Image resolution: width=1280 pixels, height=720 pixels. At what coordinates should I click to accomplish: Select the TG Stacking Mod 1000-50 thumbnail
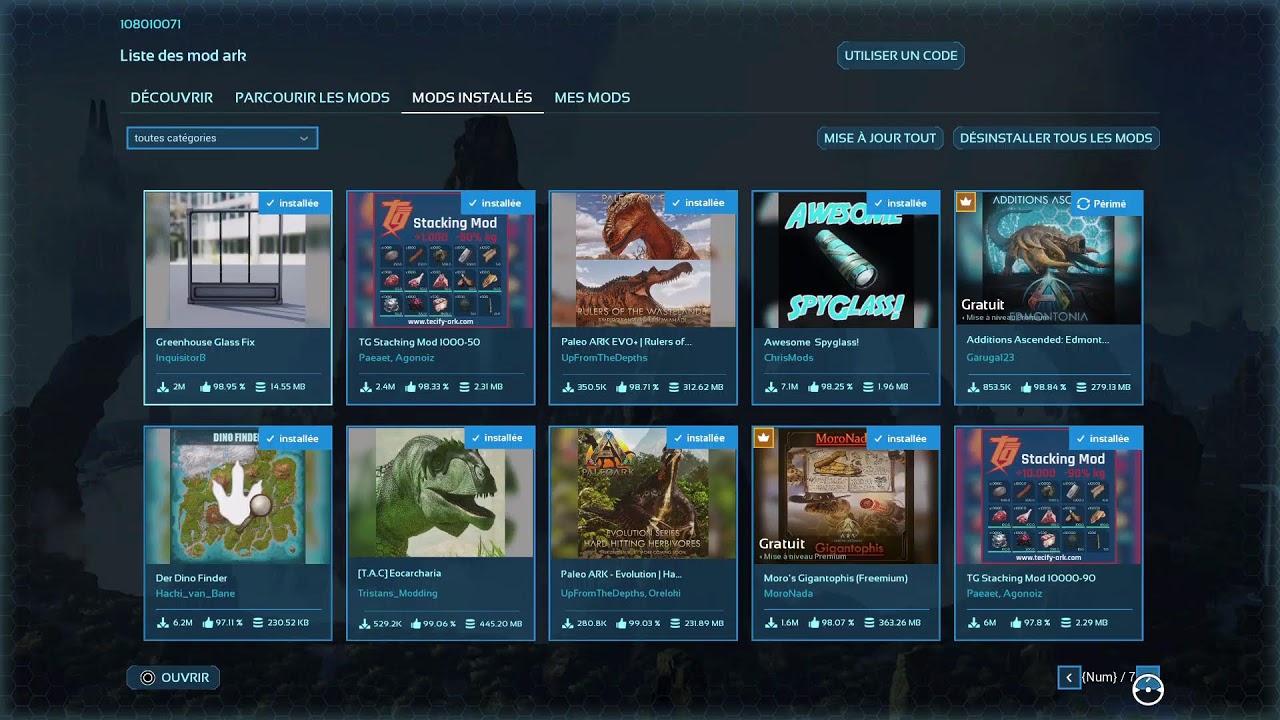(441, 260)
